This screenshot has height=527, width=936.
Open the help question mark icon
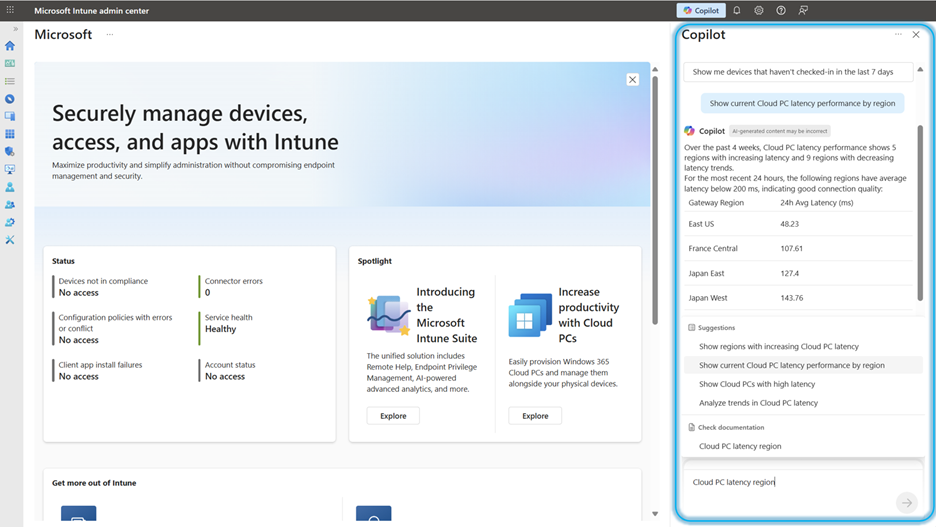[781, 10]
